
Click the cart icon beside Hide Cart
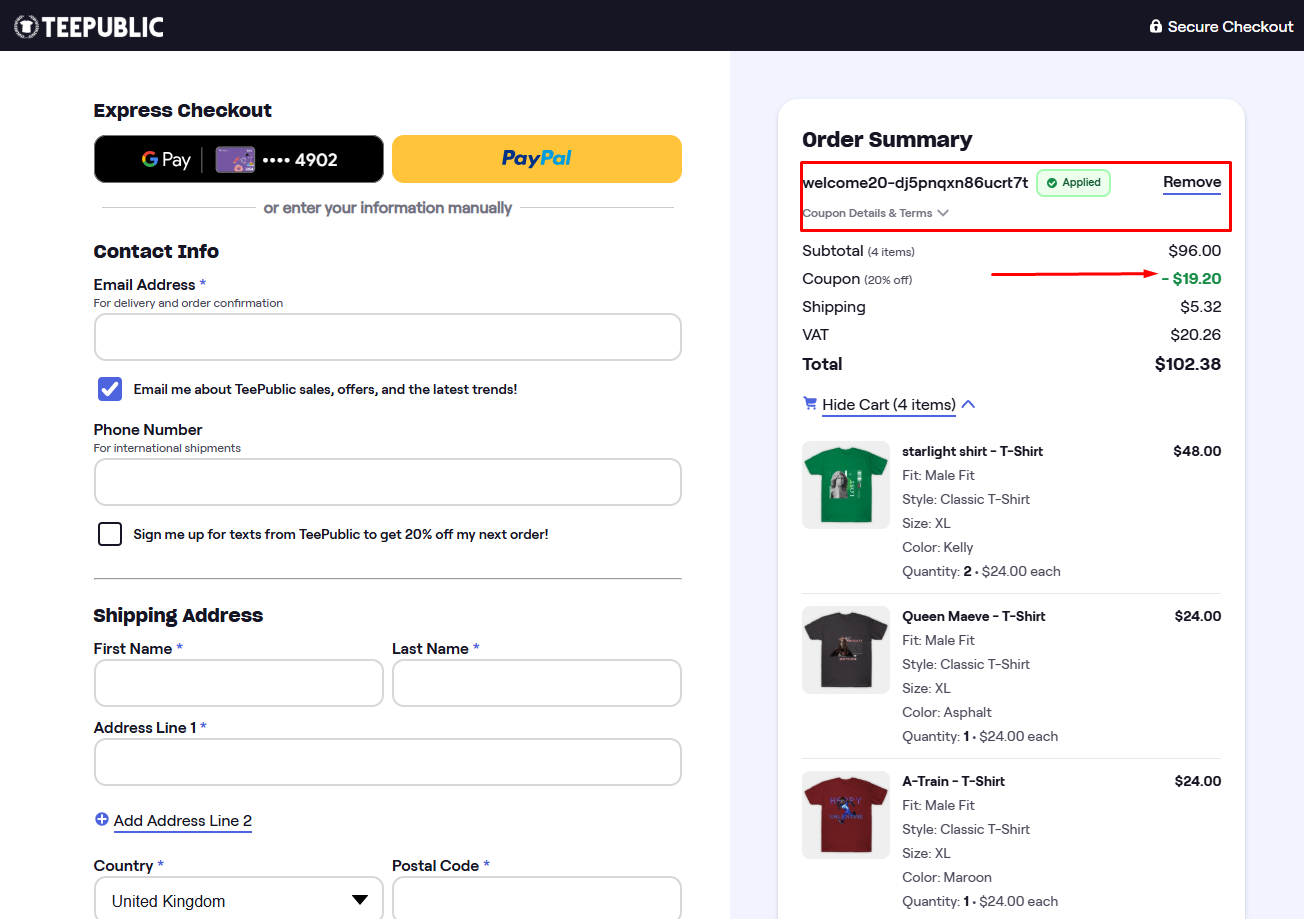pyautogui.click(x=810, y=404)
